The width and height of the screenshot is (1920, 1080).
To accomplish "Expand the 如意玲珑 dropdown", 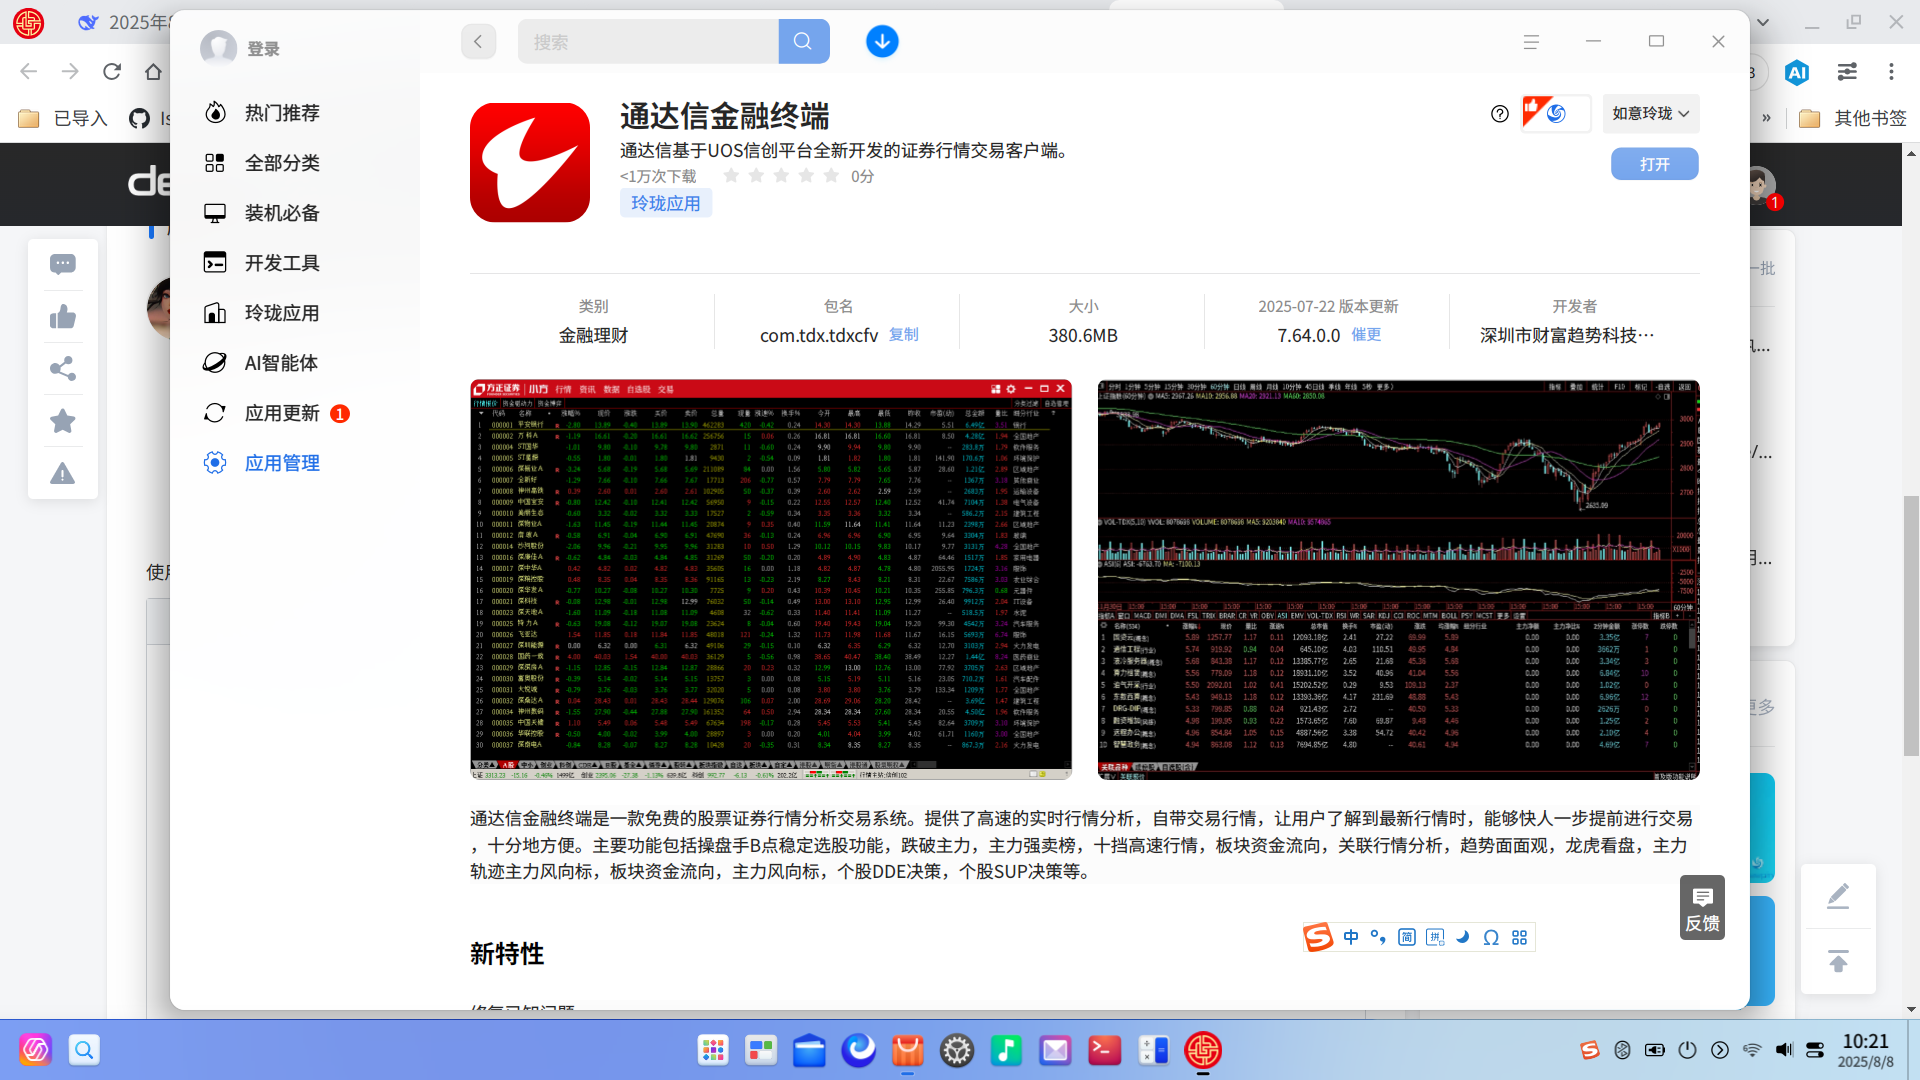I will point(1651,114).
